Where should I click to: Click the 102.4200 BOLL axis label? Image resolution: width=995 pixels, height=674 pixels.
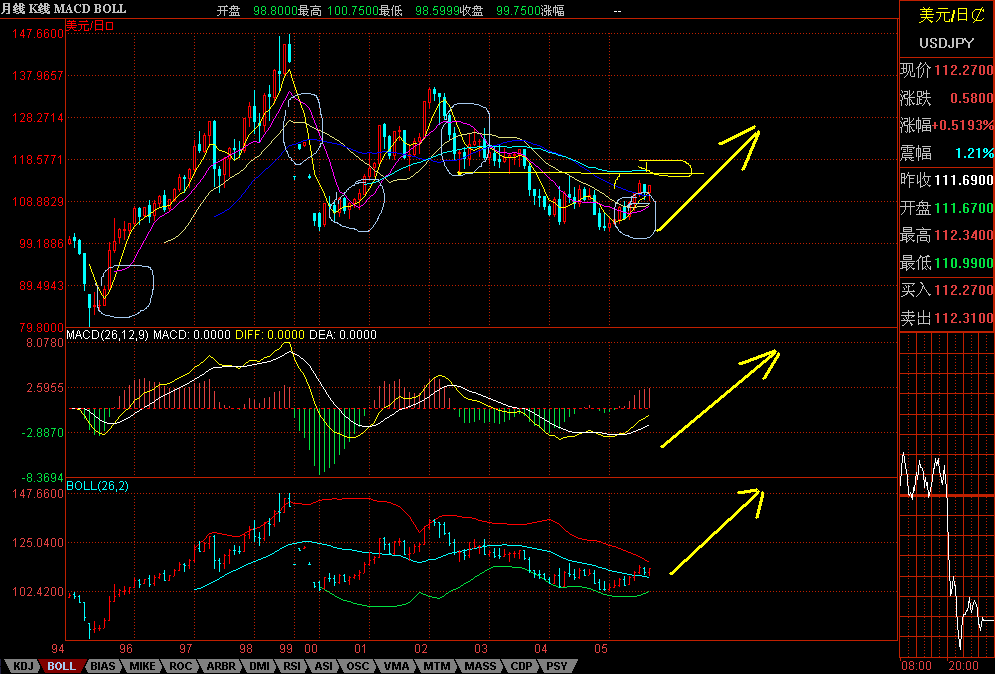click(38, 591)
